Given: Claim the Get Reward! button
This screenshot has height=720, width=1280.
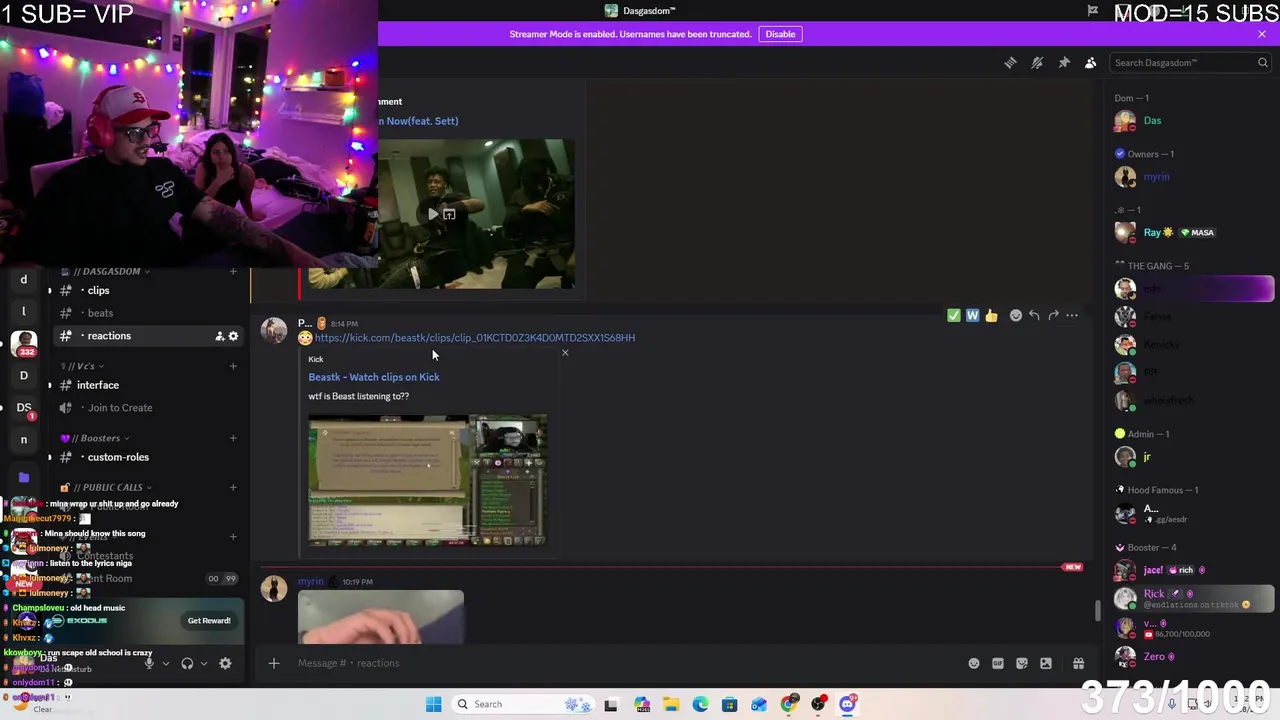Looking at the screenshot, I should tap(209, 621).
